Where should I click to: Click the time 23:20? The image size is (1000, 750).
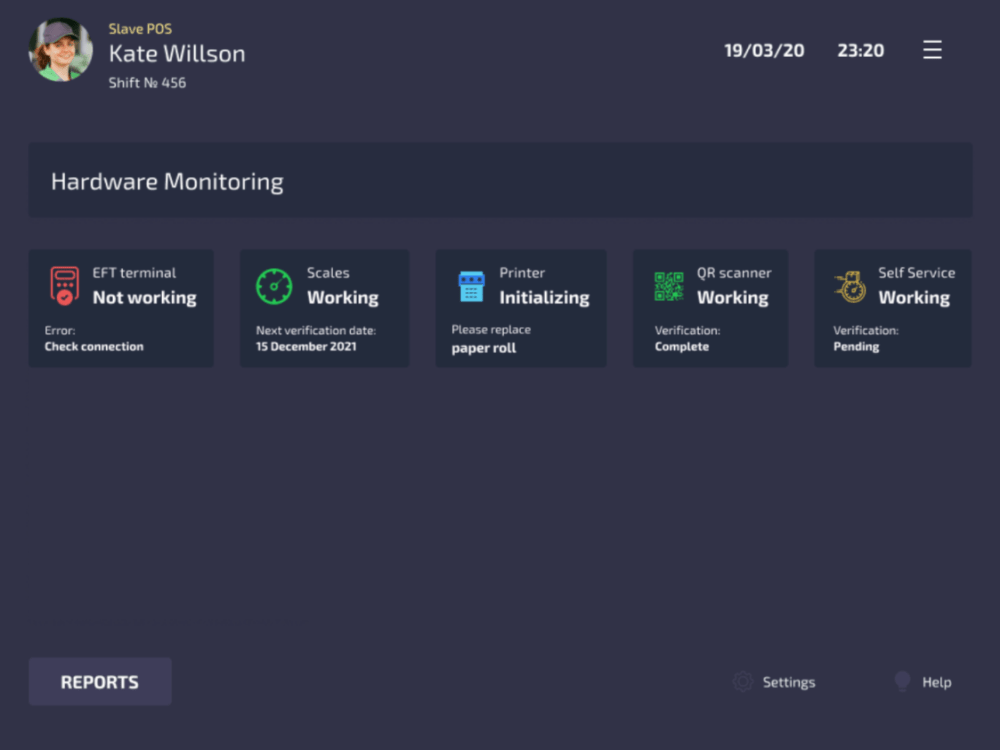click(x=861, y=50)
